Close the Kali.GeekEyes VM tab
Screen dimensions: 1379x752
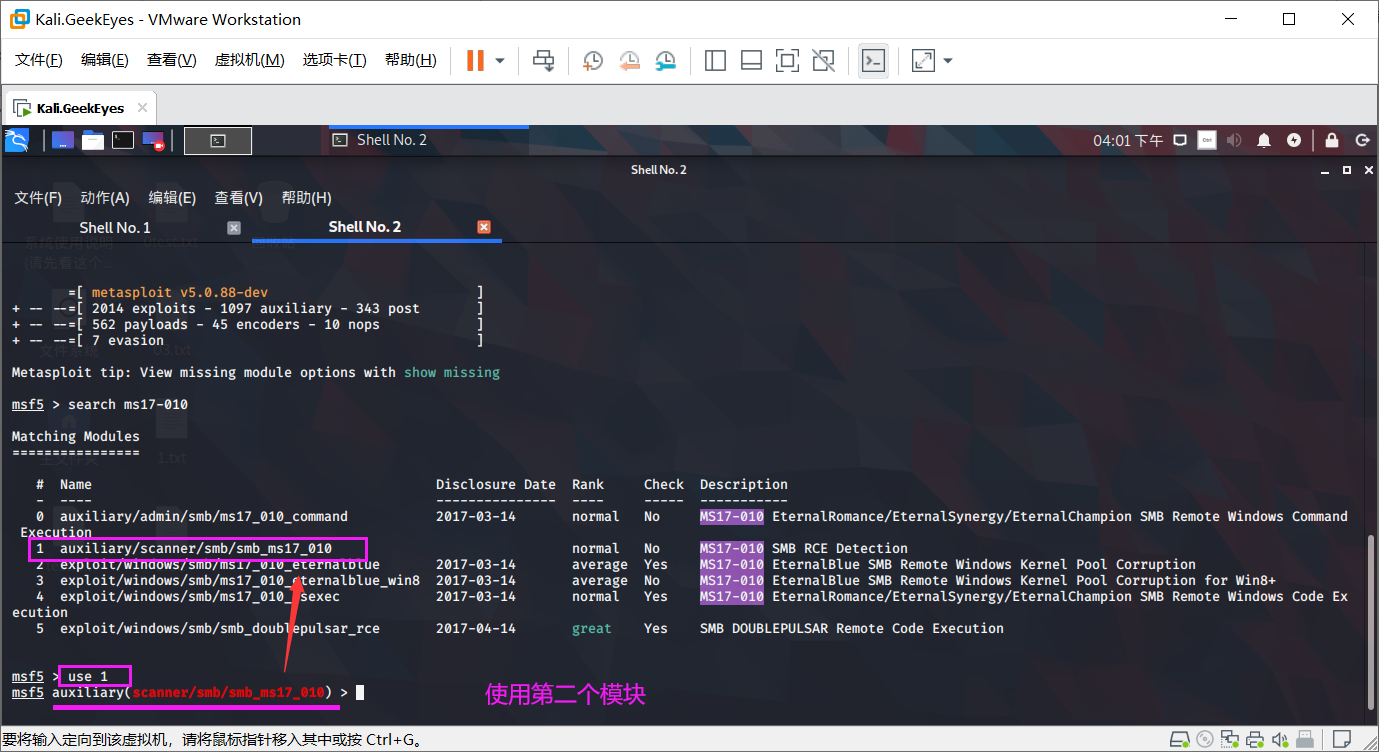coord(143,108)
